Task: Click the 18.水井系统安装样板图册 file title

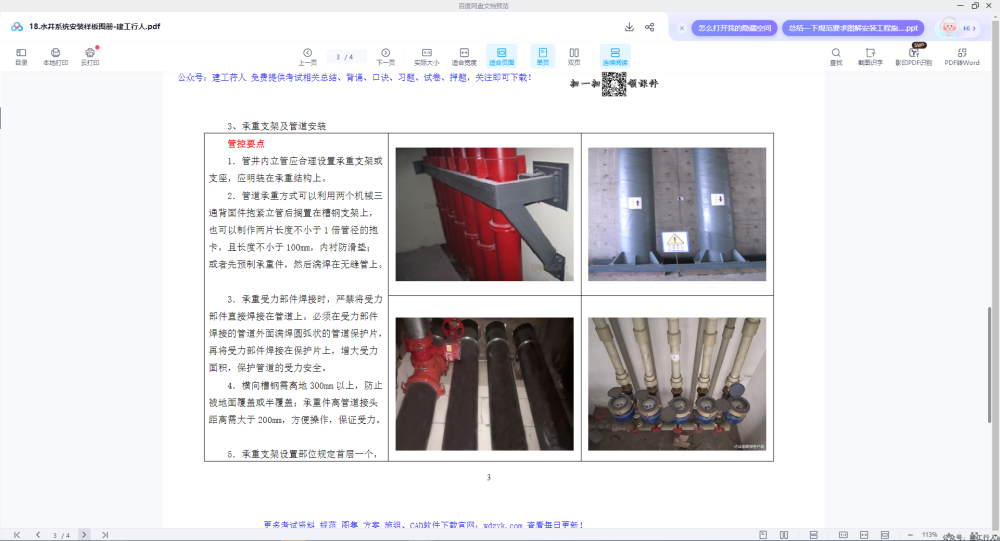Action: (x=94, y=27)
